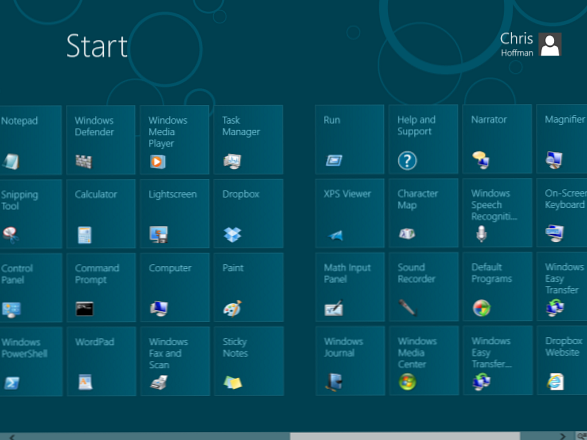Screen dimensions: 587x440
Task: Open the Notepad tile
Action: click(x=31, y=140)
